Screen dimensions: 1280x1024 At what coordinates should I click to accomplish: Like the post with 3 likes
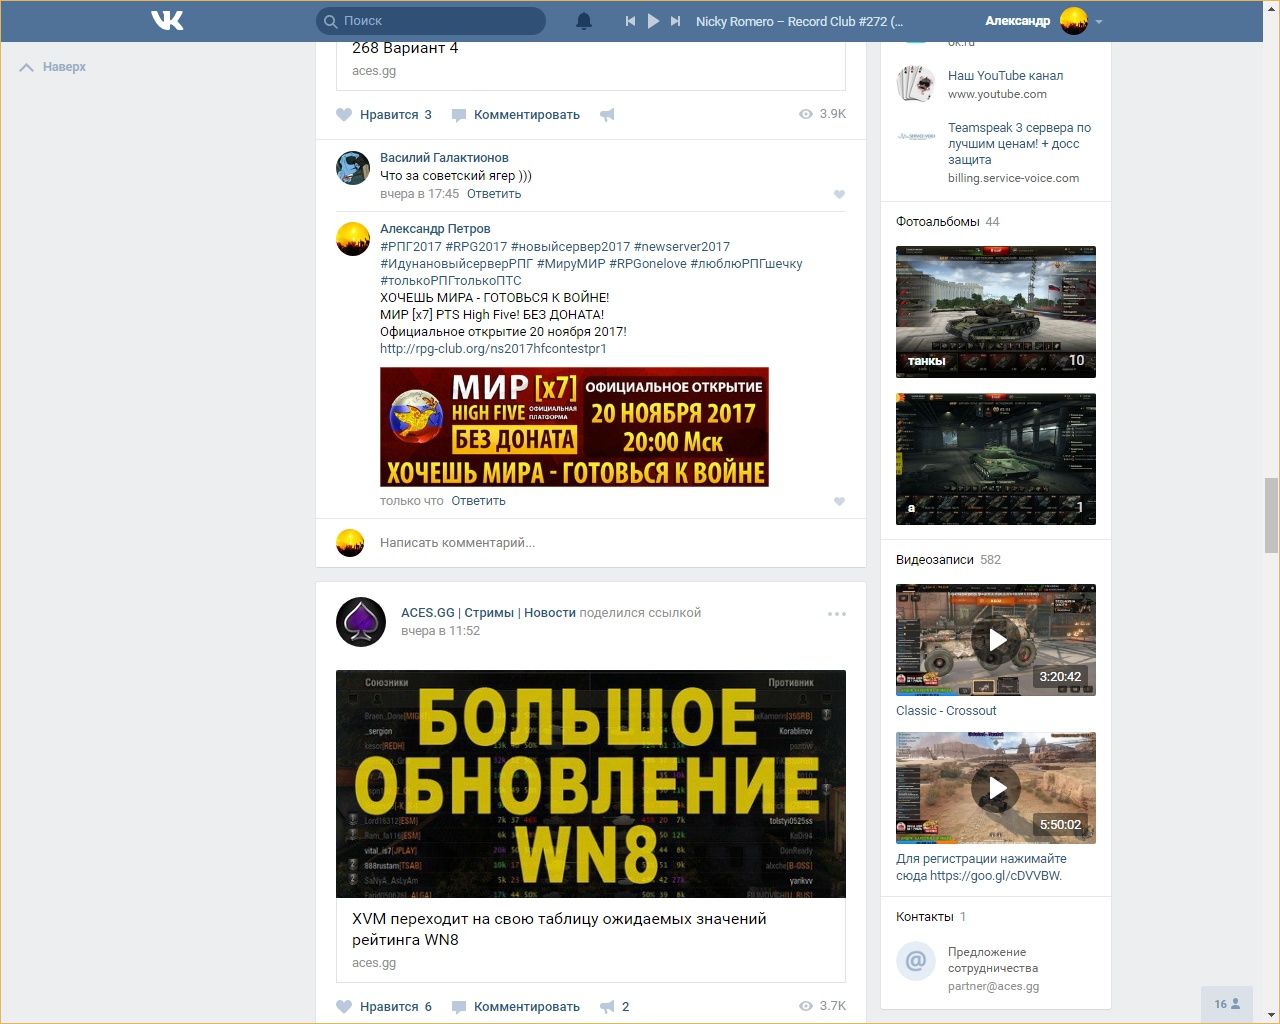tap(384, 115)
